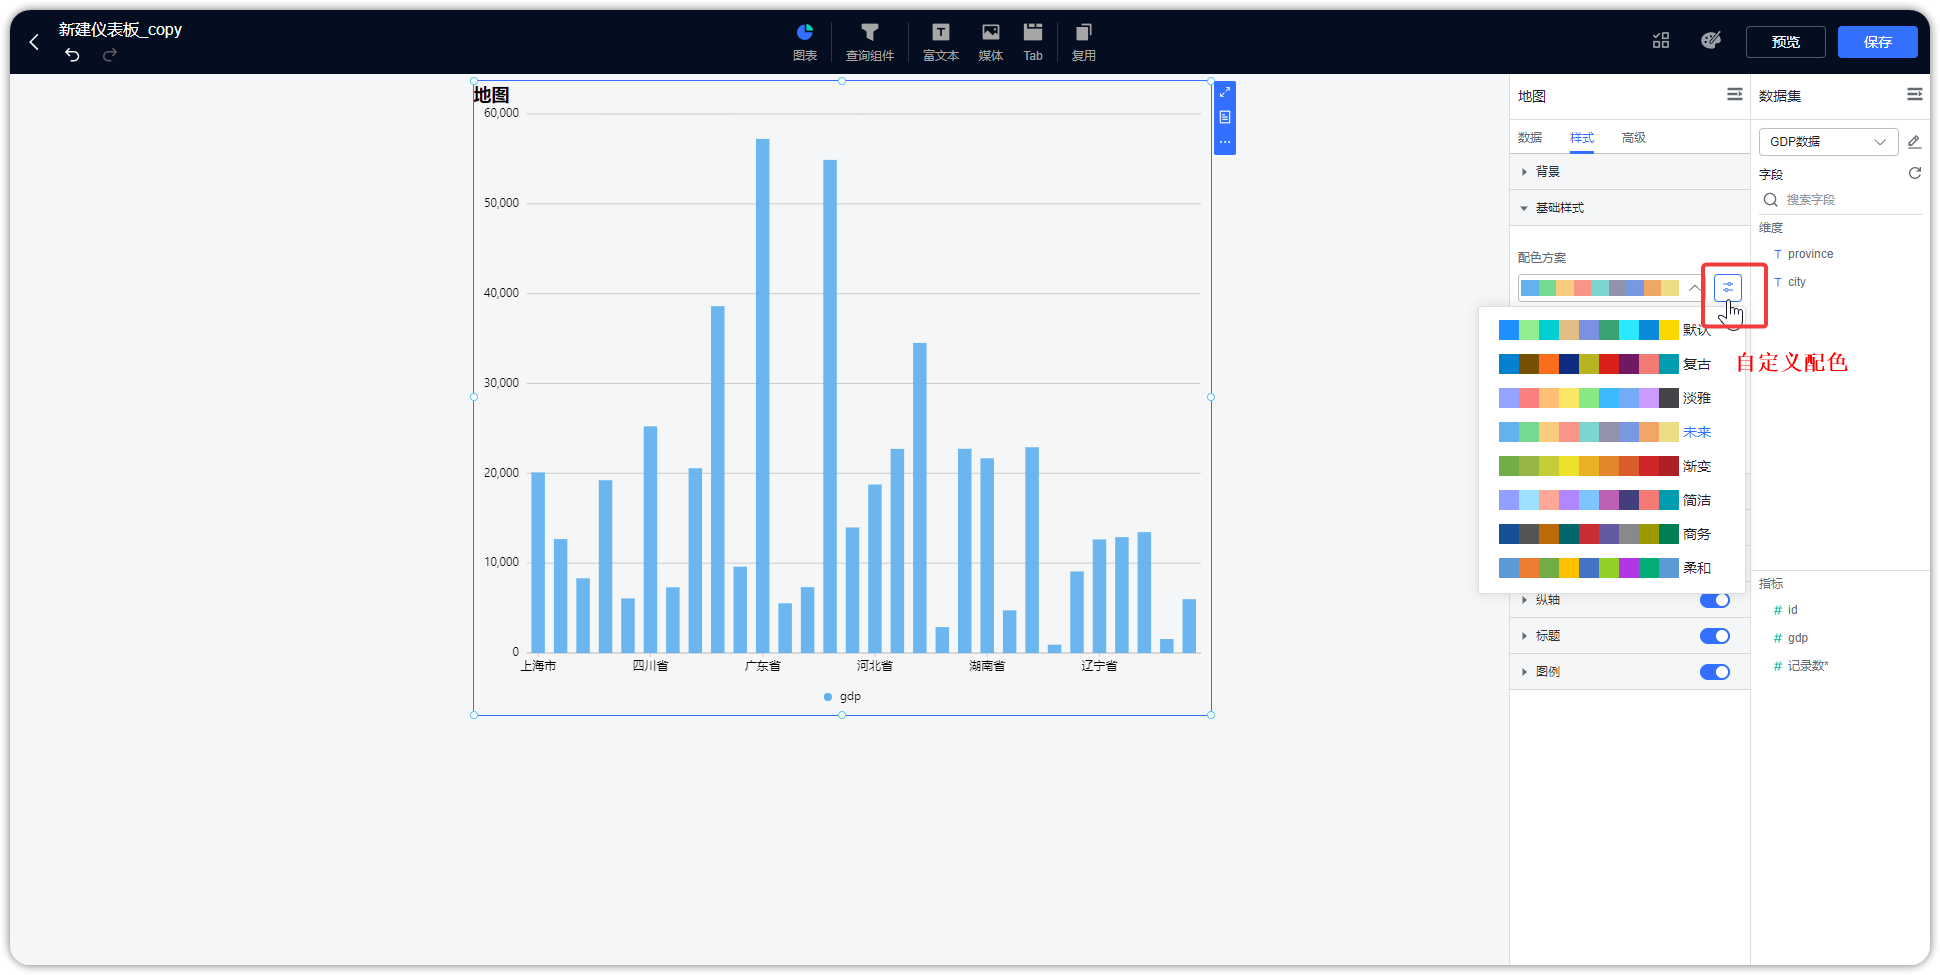Image resolution: width=1940 pixels, height=975 pixels.
Task: Toggle the 图例 switch
Action: point(1715,672)
